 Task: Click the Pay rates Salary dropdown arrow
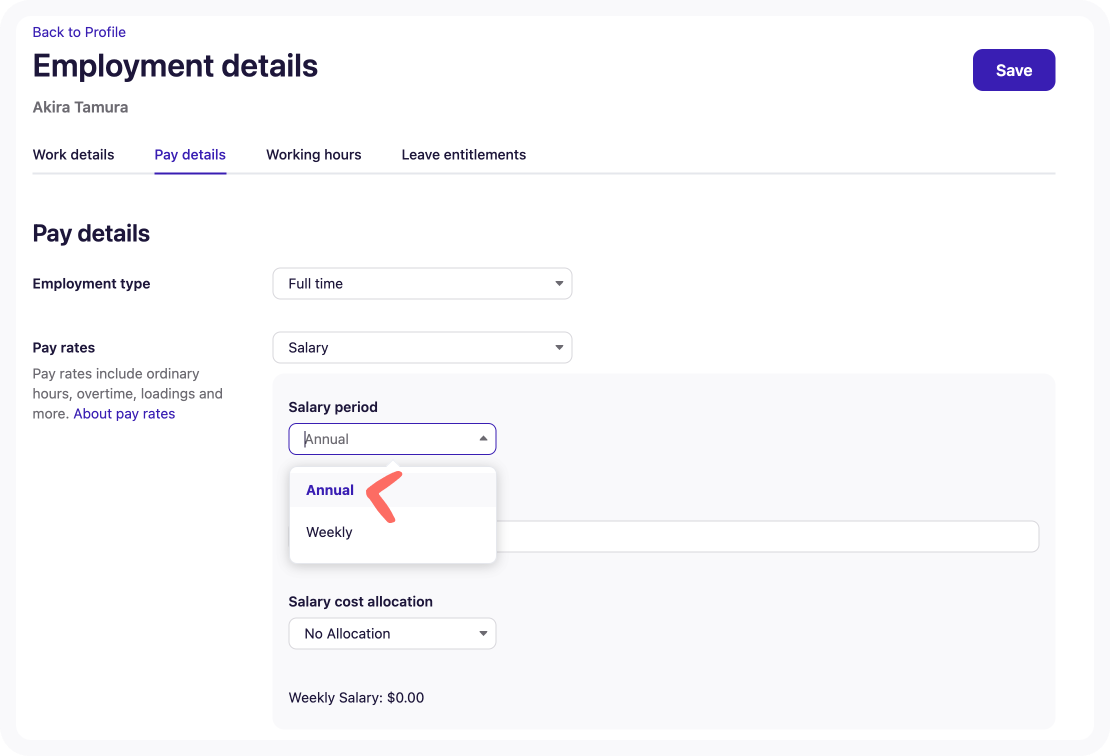tap(559, 348)
